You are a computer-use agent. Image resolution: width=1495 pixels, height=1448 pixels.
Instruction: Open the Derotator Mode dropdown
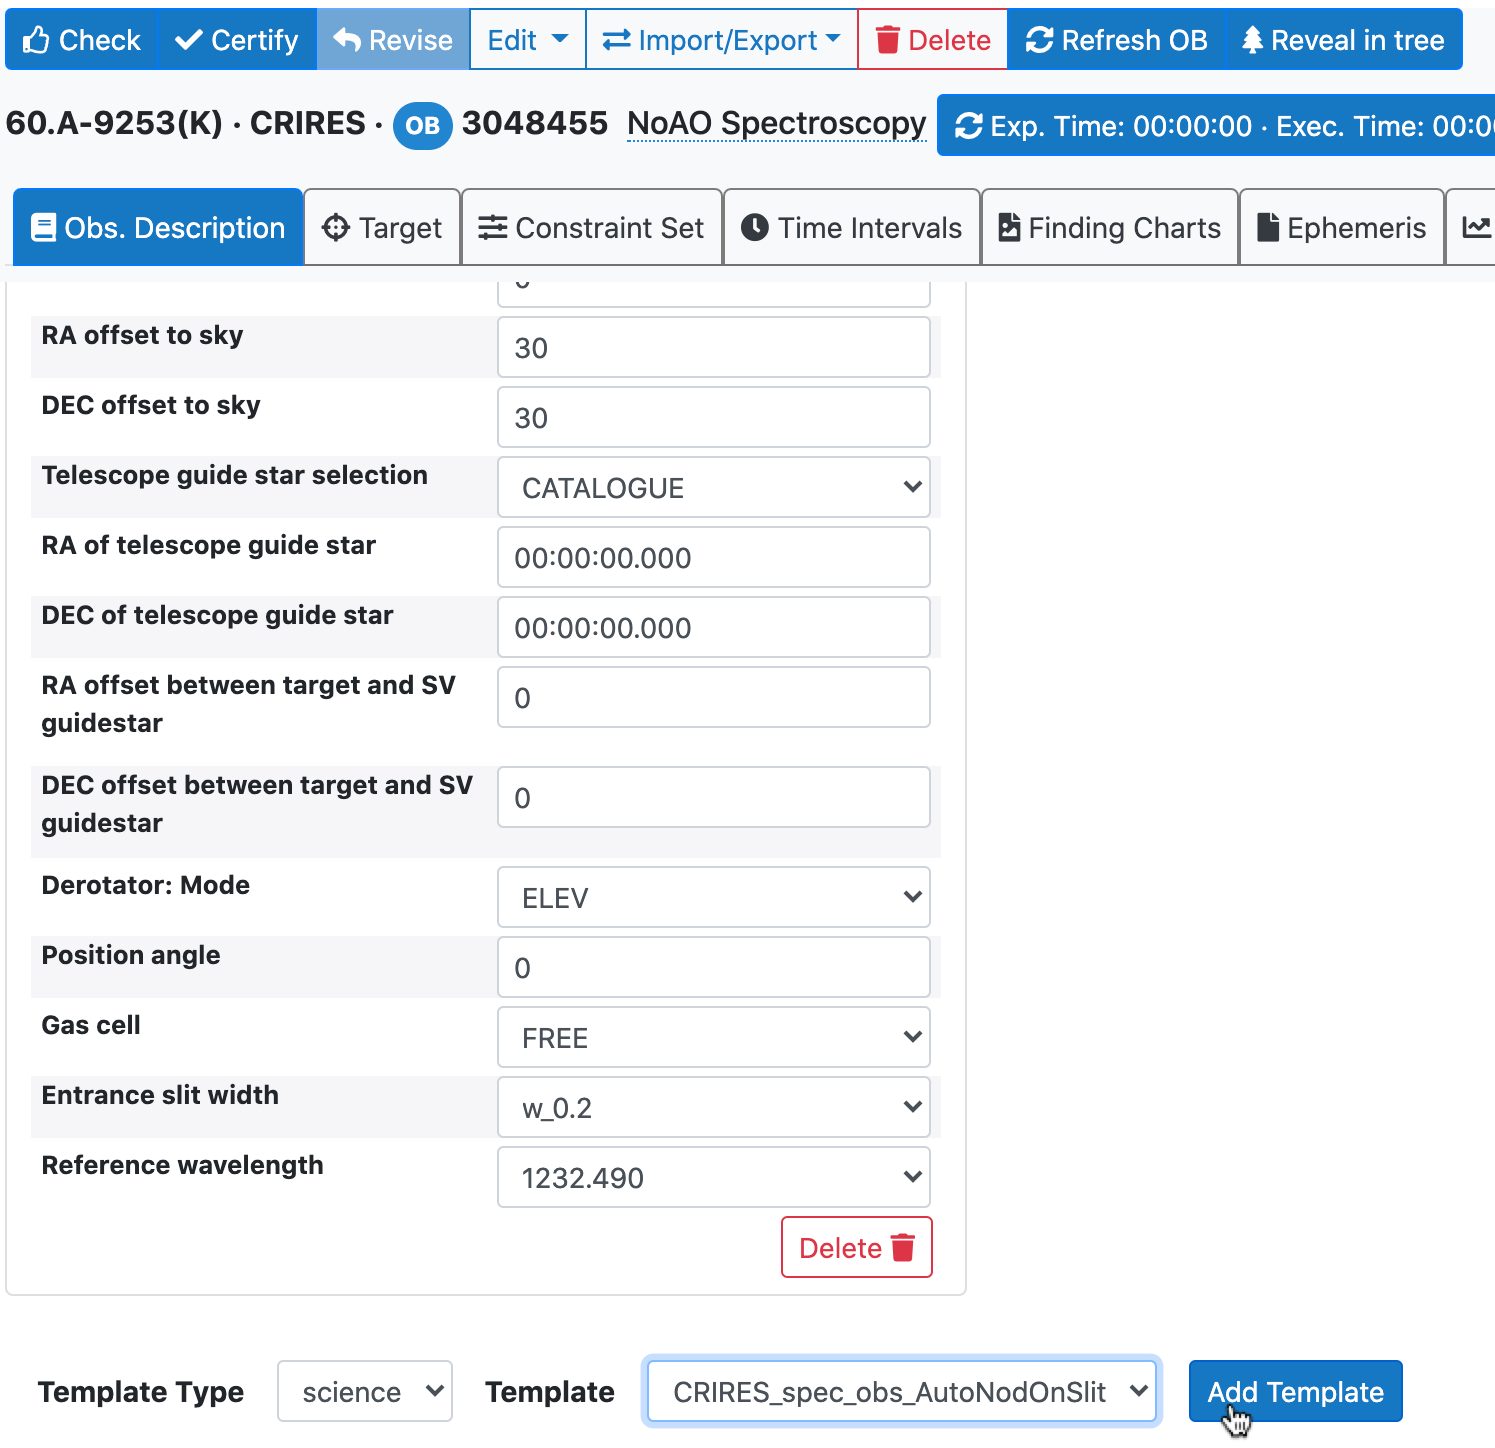(x=713, y=898)
